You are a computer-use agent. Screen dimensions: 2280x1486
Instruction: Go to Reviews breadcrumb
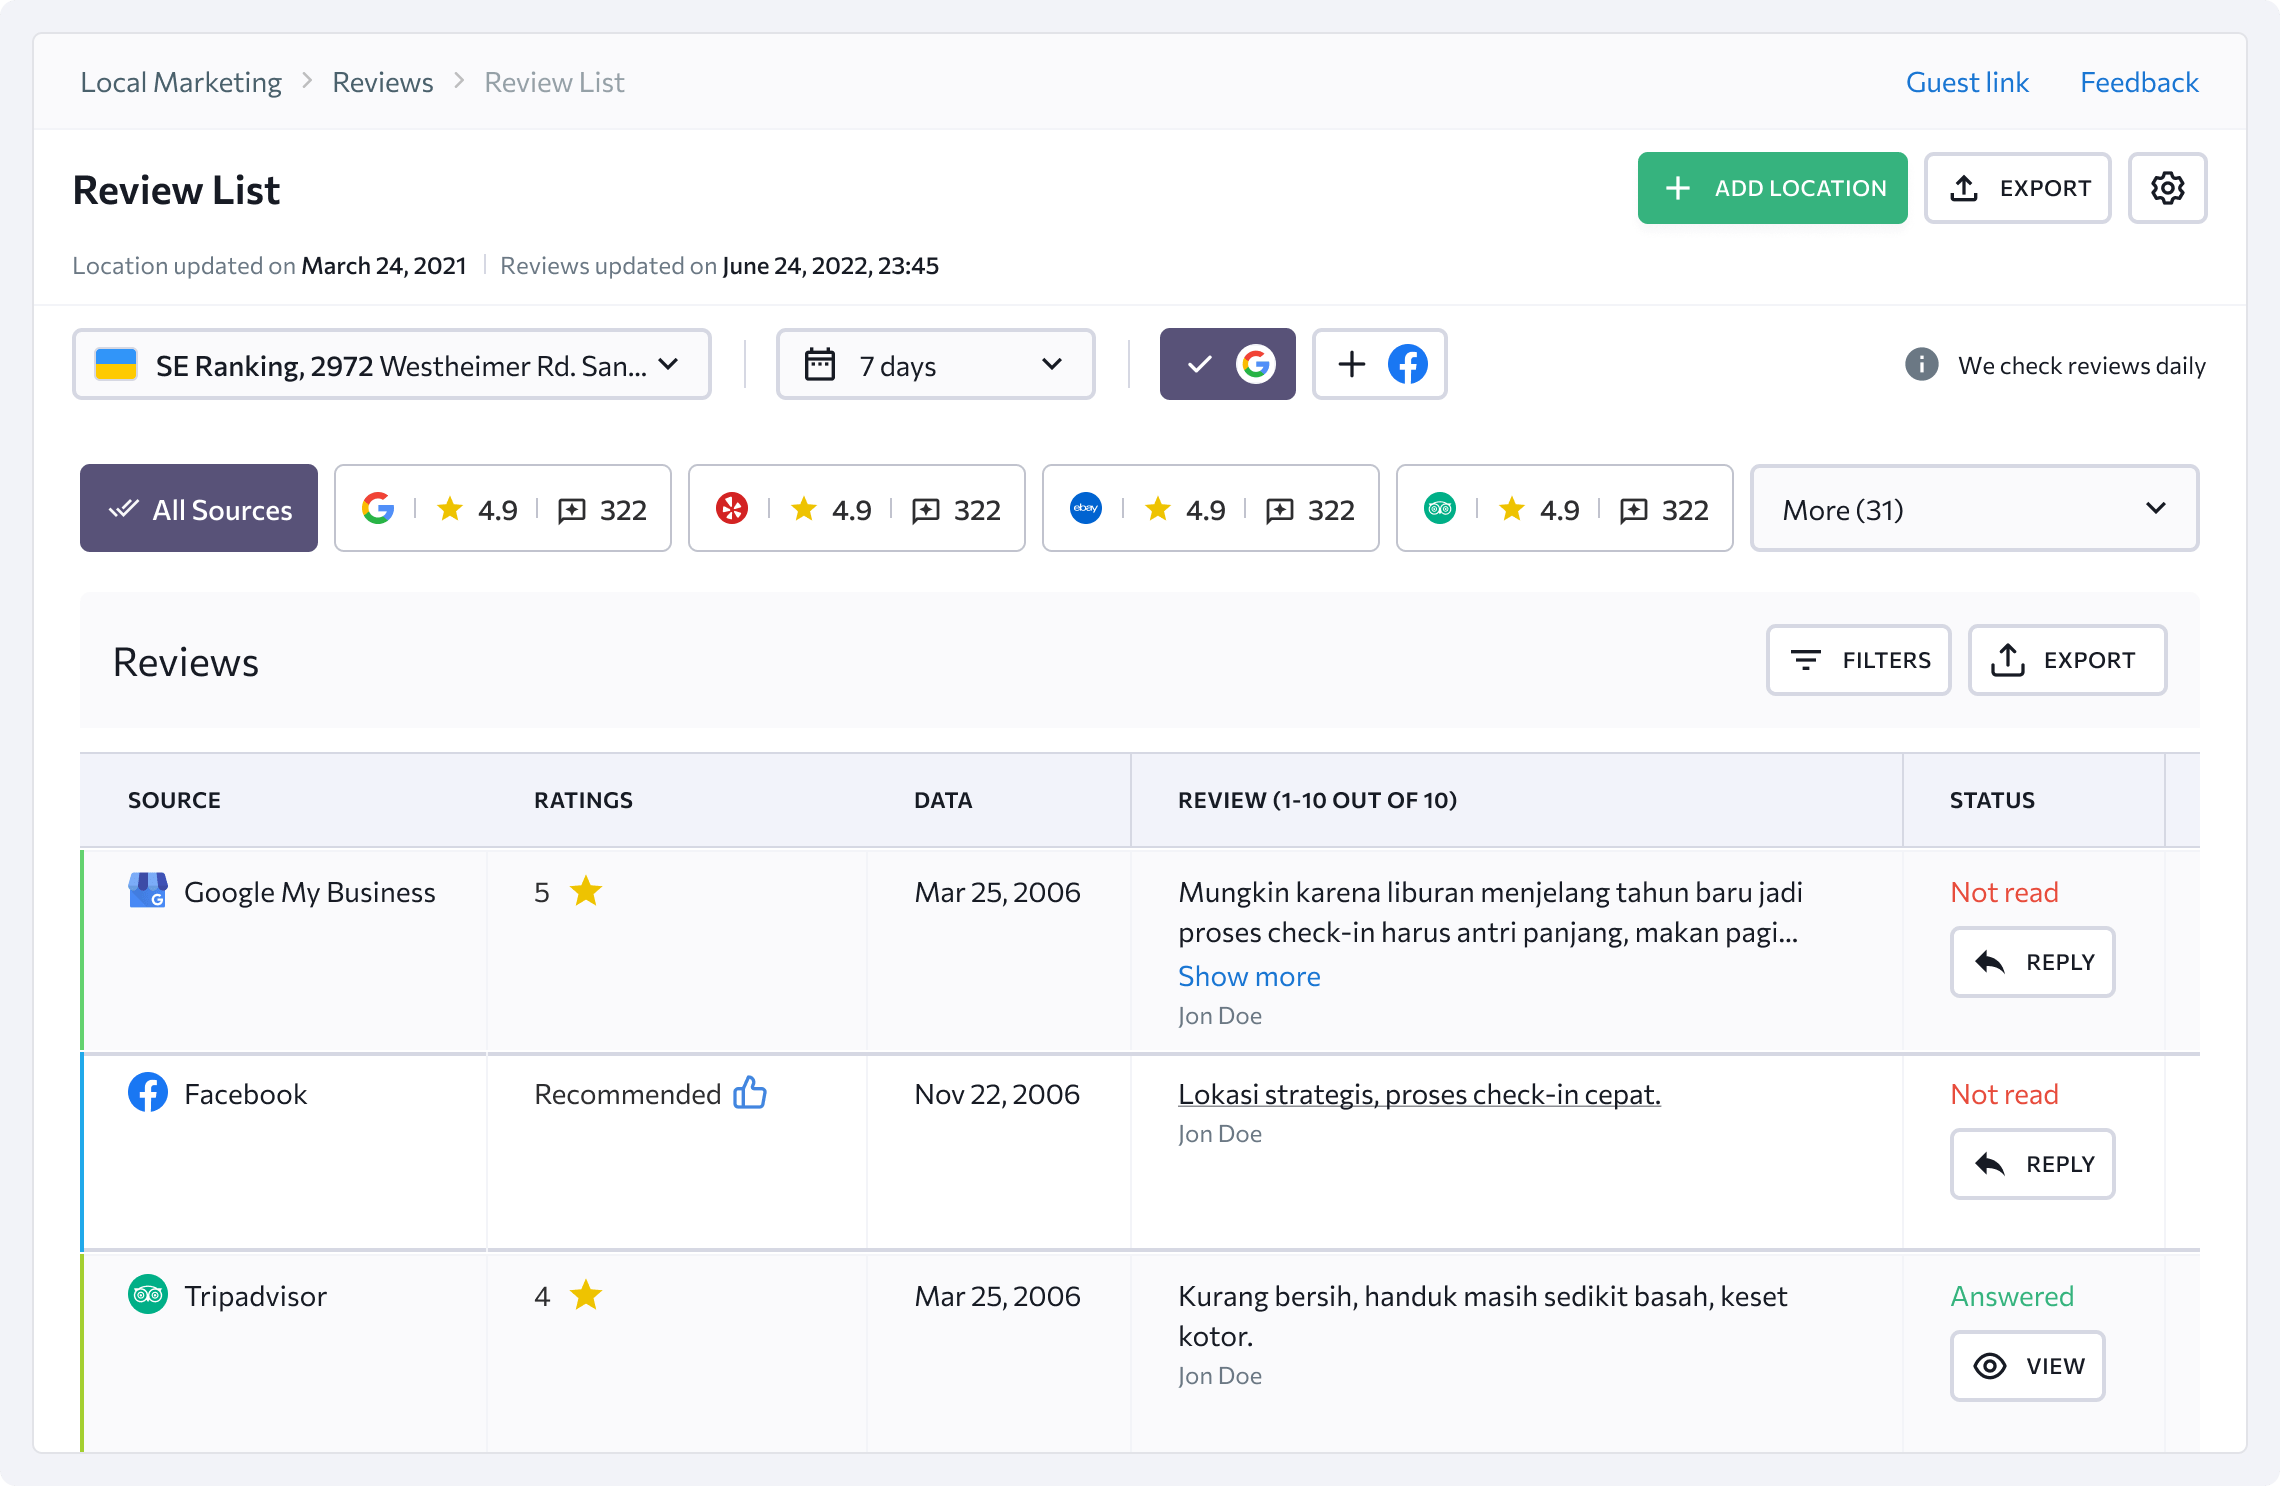tap(383, 82)
